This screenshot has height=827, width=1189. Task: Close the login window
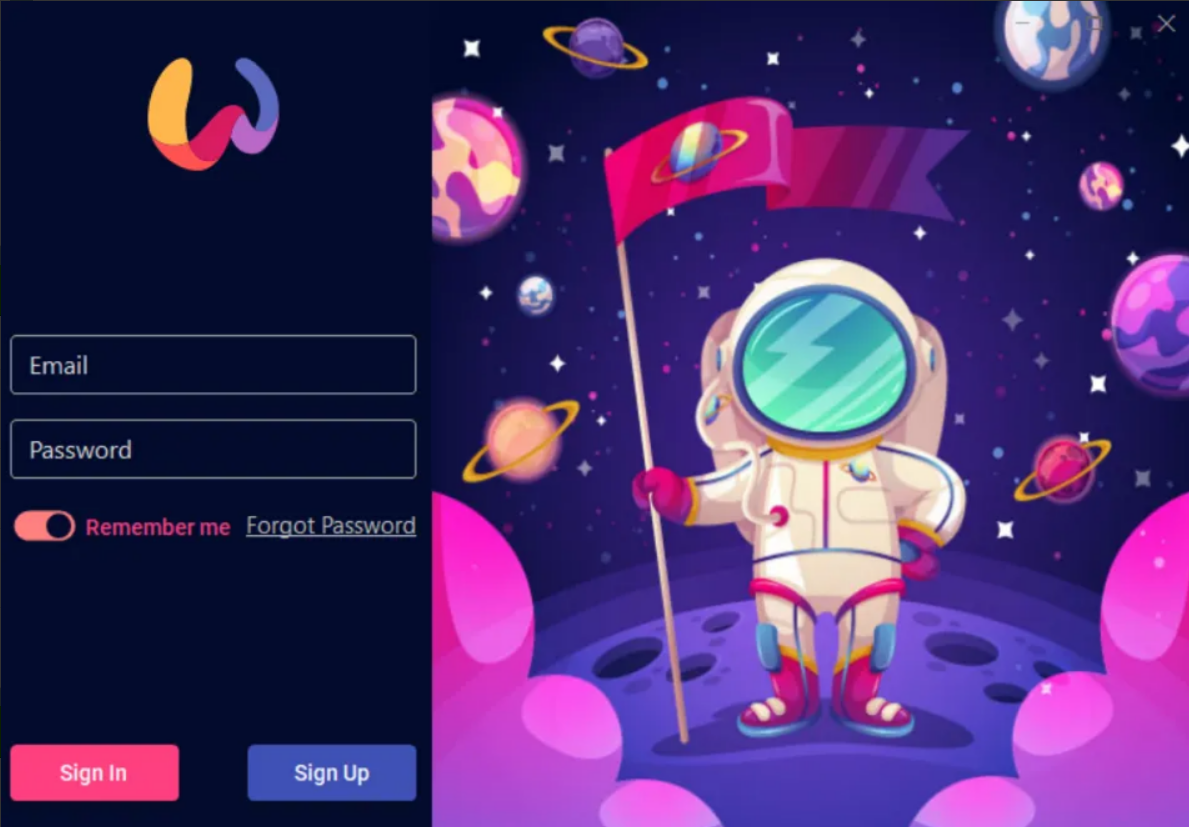coord(1166,23)
